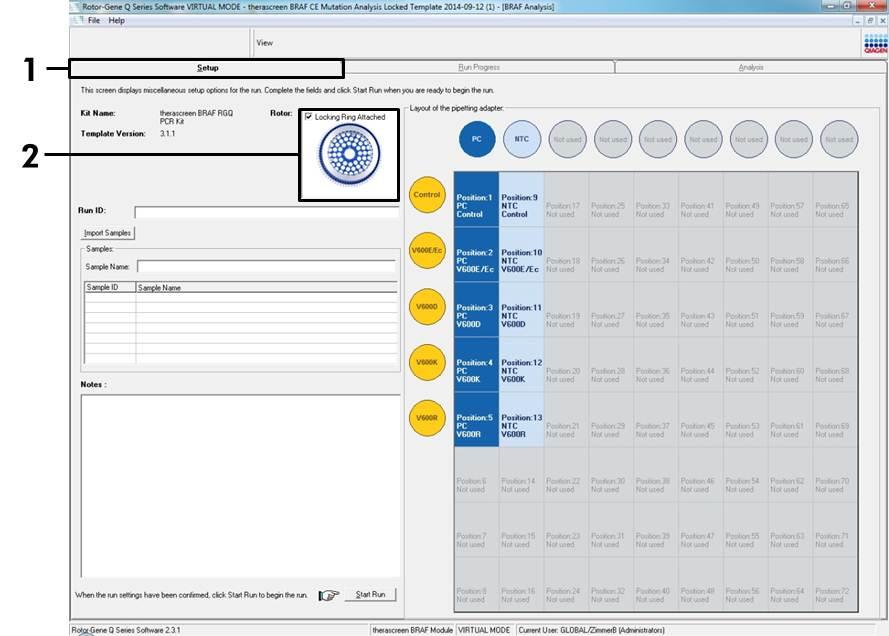889x636 pixels.
Task: Switch to the Setup tab
Action: [x=208, y=68]
